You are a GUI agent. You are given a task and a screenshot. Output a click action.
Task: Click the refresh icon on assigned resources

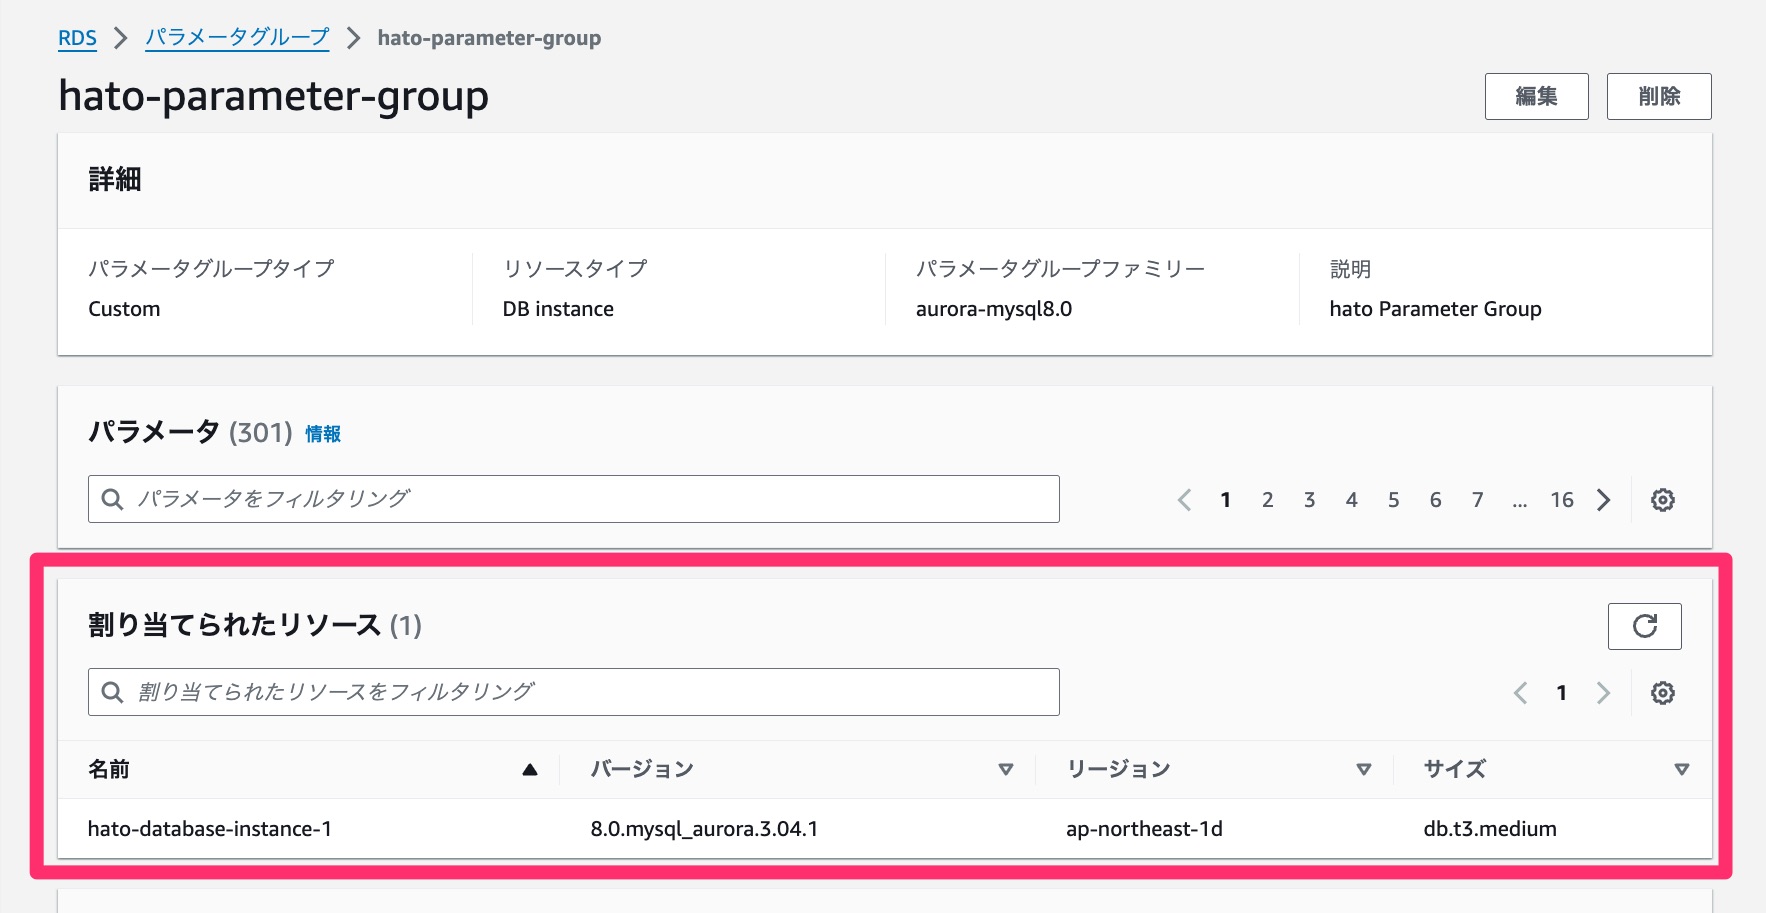(1644, 626)
